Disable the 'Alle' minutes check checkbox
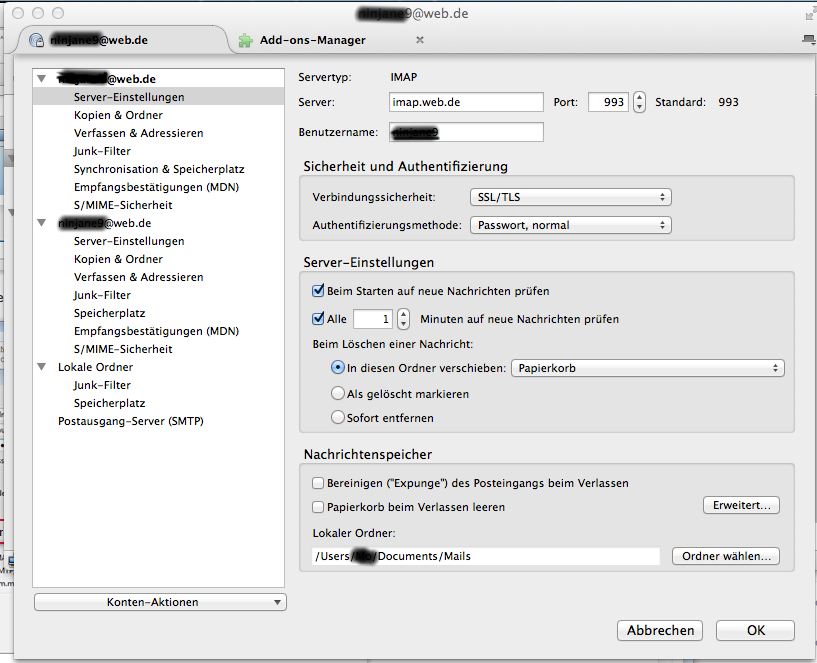817x663 pixels. [x=319, y=319]
